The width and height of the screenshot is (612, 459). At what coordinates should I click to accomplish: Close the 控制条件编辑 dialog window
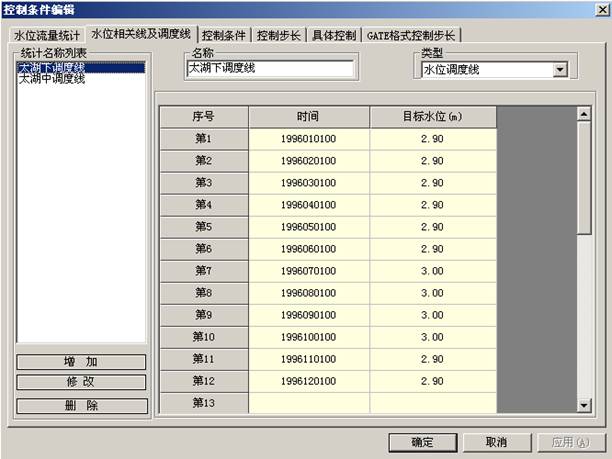pyautogui.click(x=601, y=9)
